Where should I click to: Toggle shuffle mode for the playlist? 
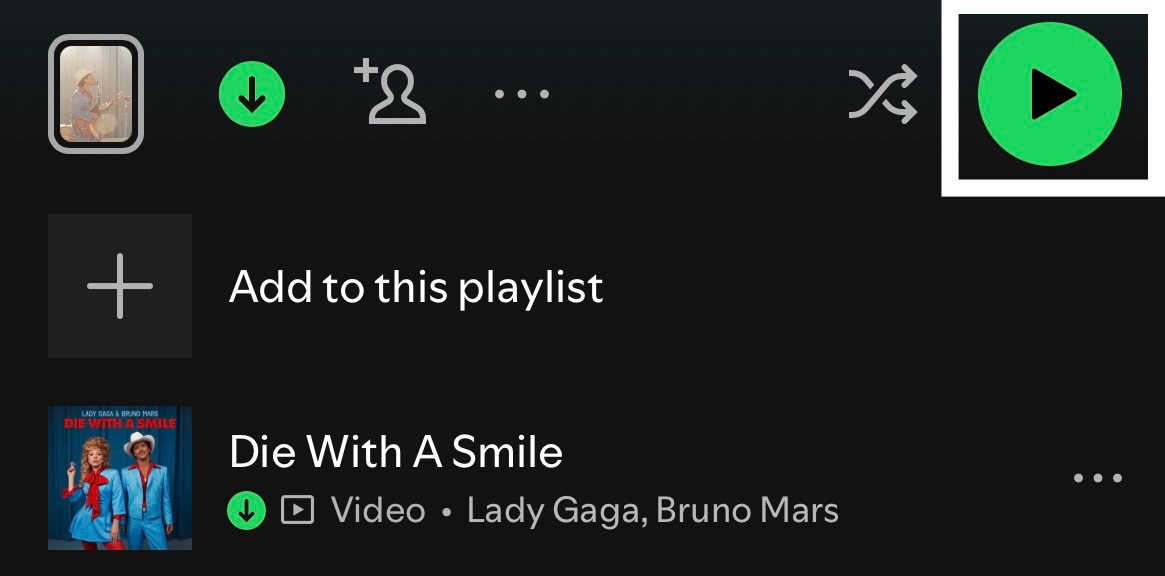click(883, 94)
